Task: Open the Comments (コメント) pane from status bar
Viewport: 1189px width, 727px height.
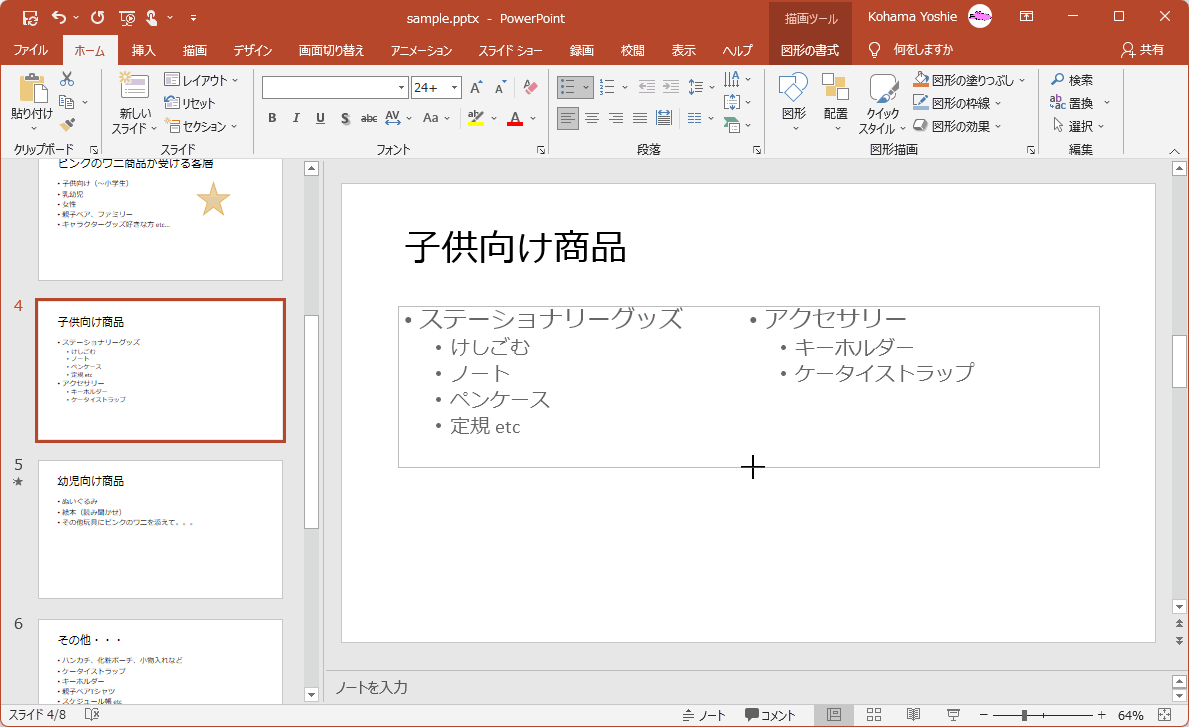Action: tap(769, 715)
